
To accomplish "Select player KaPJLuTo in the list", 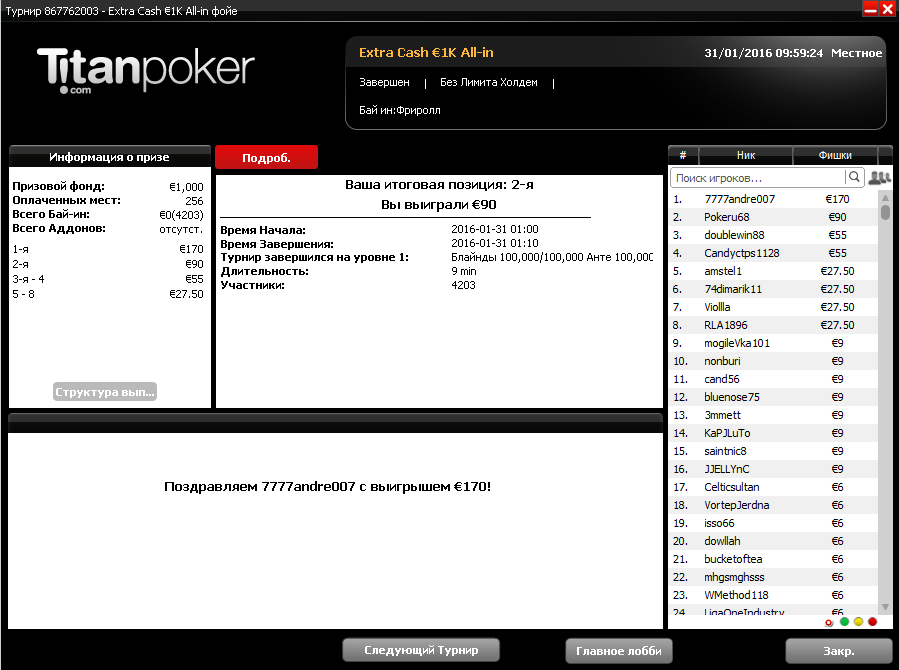I will click(x=773, y=433).
